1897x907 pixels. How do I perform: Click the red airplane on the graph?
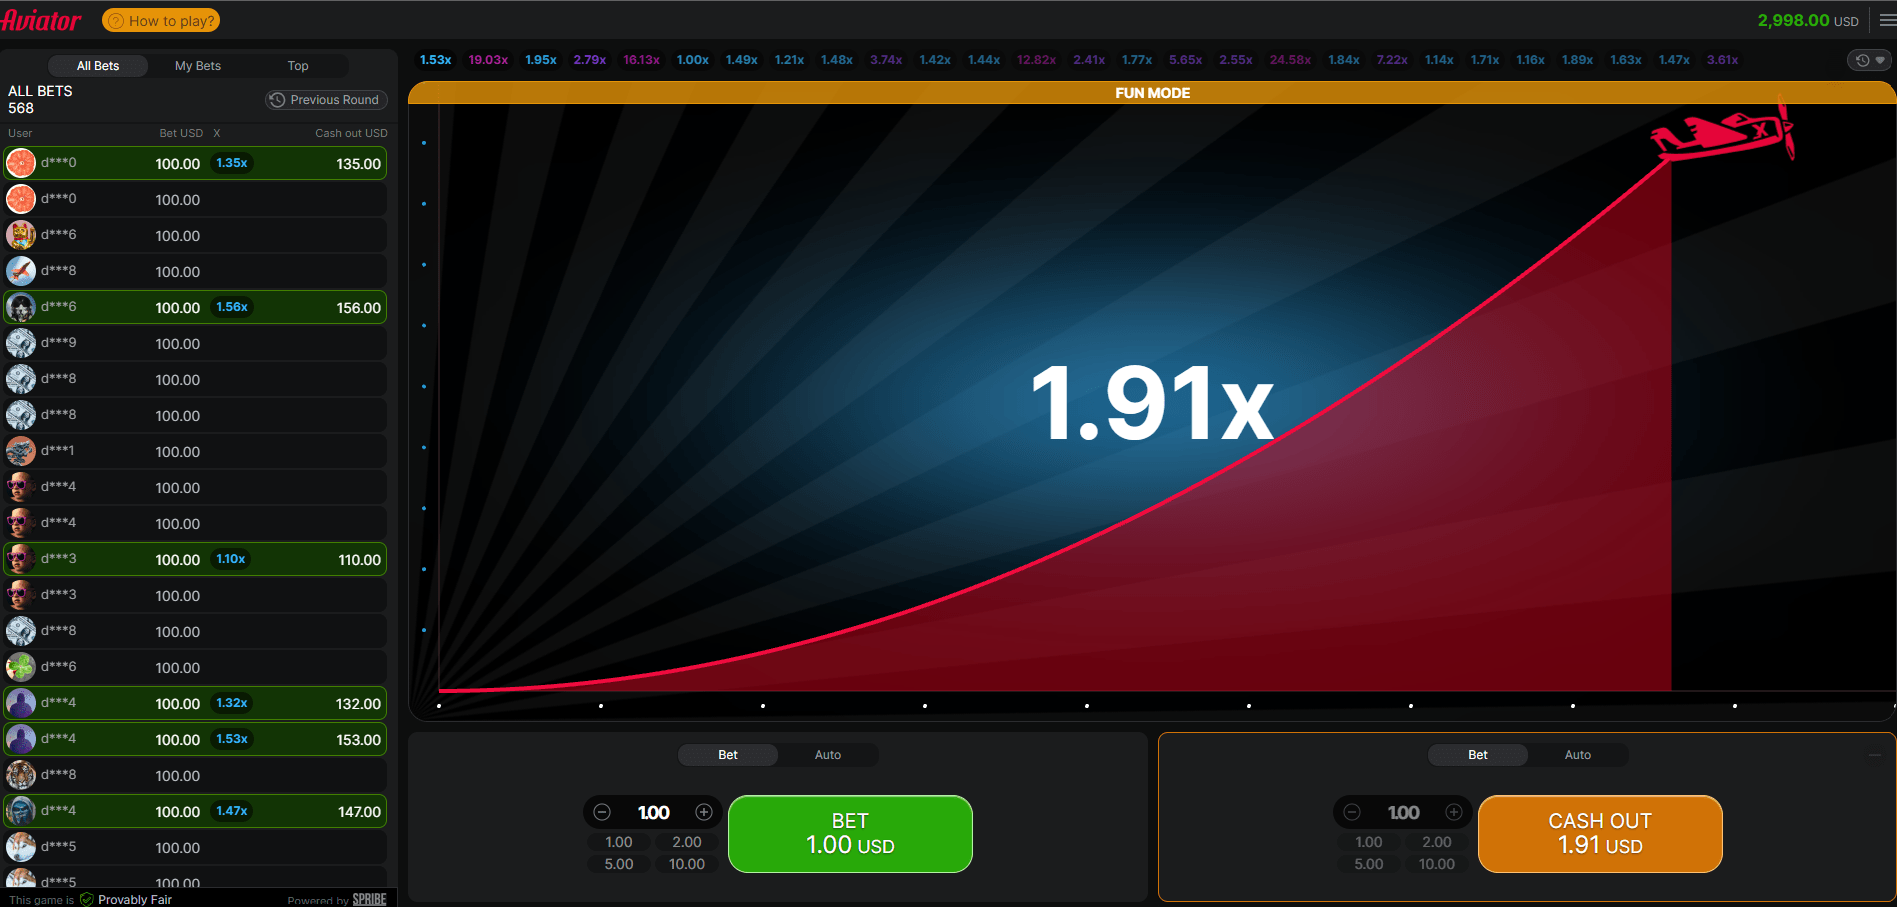pyautogui.click(x=1722, y=133)
